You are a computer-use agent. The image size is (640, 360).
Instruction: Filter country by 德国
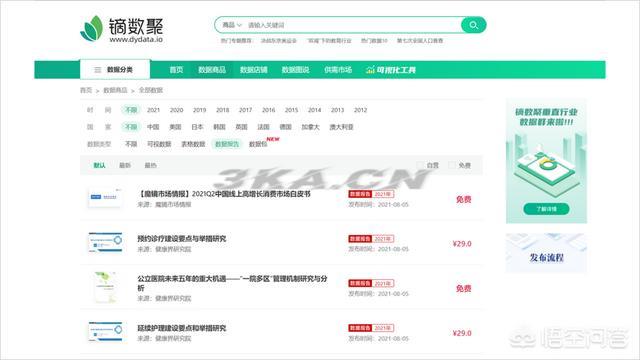click(285, 127)
